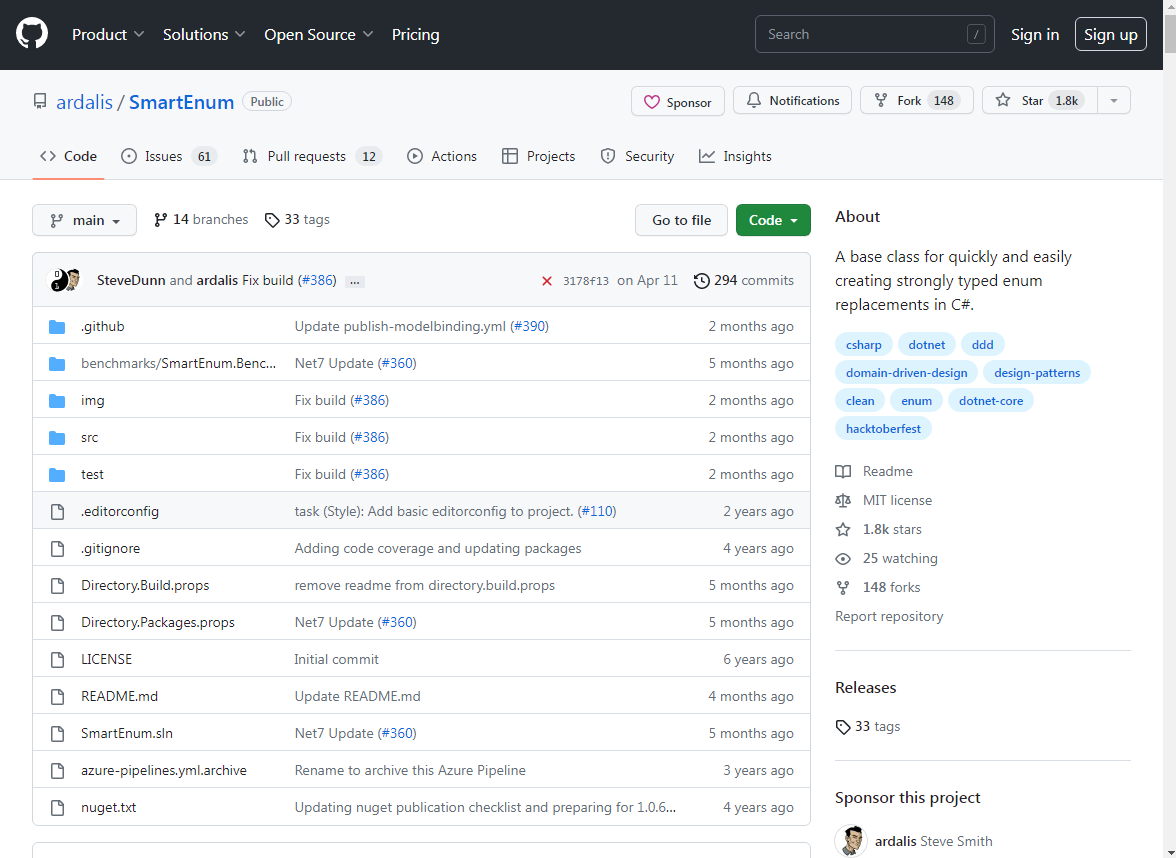Image resolution: width=1176 pixels, height=858 pixels.
Task: Open pull request #110 link
Action: pos(597,512)
